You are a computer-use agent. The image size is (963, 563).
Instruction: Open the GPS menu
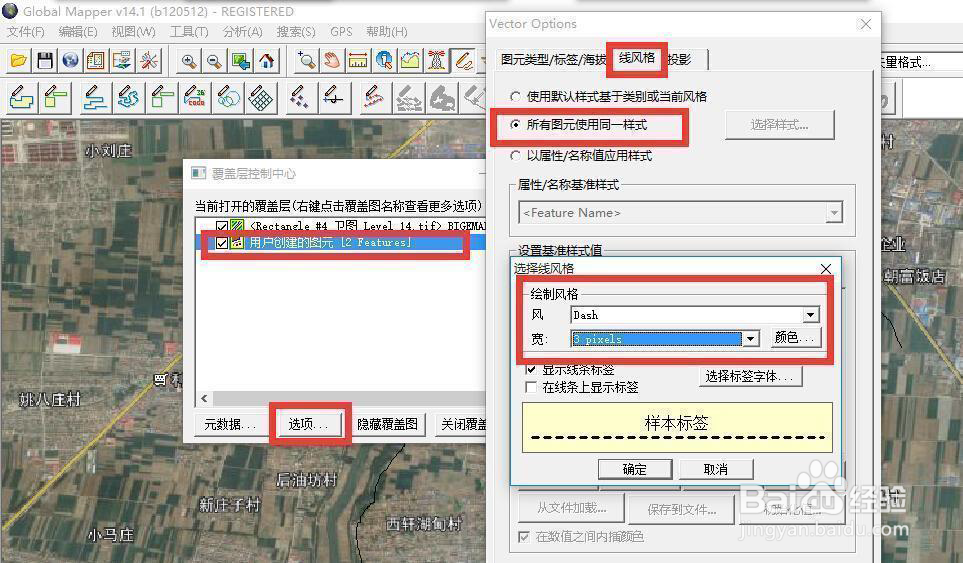coord(341,31)
